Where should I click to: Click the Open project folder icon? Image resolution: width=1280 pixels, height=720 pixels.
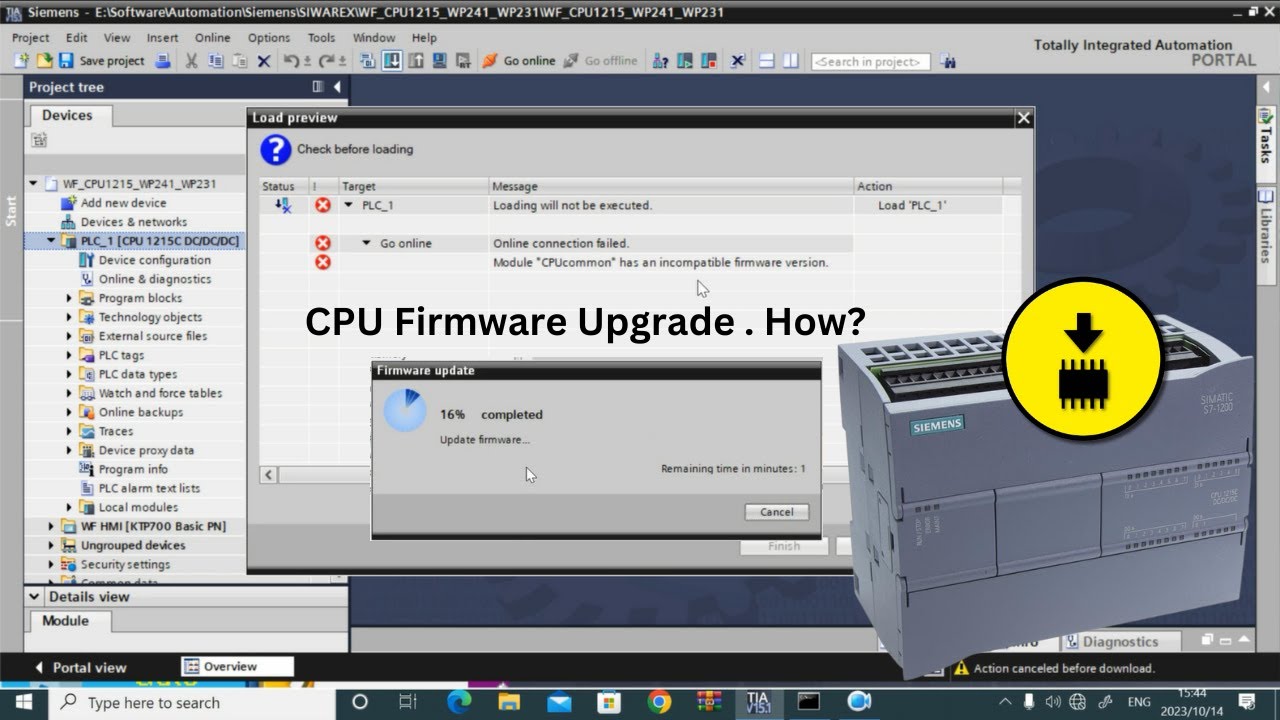(44, 61)
